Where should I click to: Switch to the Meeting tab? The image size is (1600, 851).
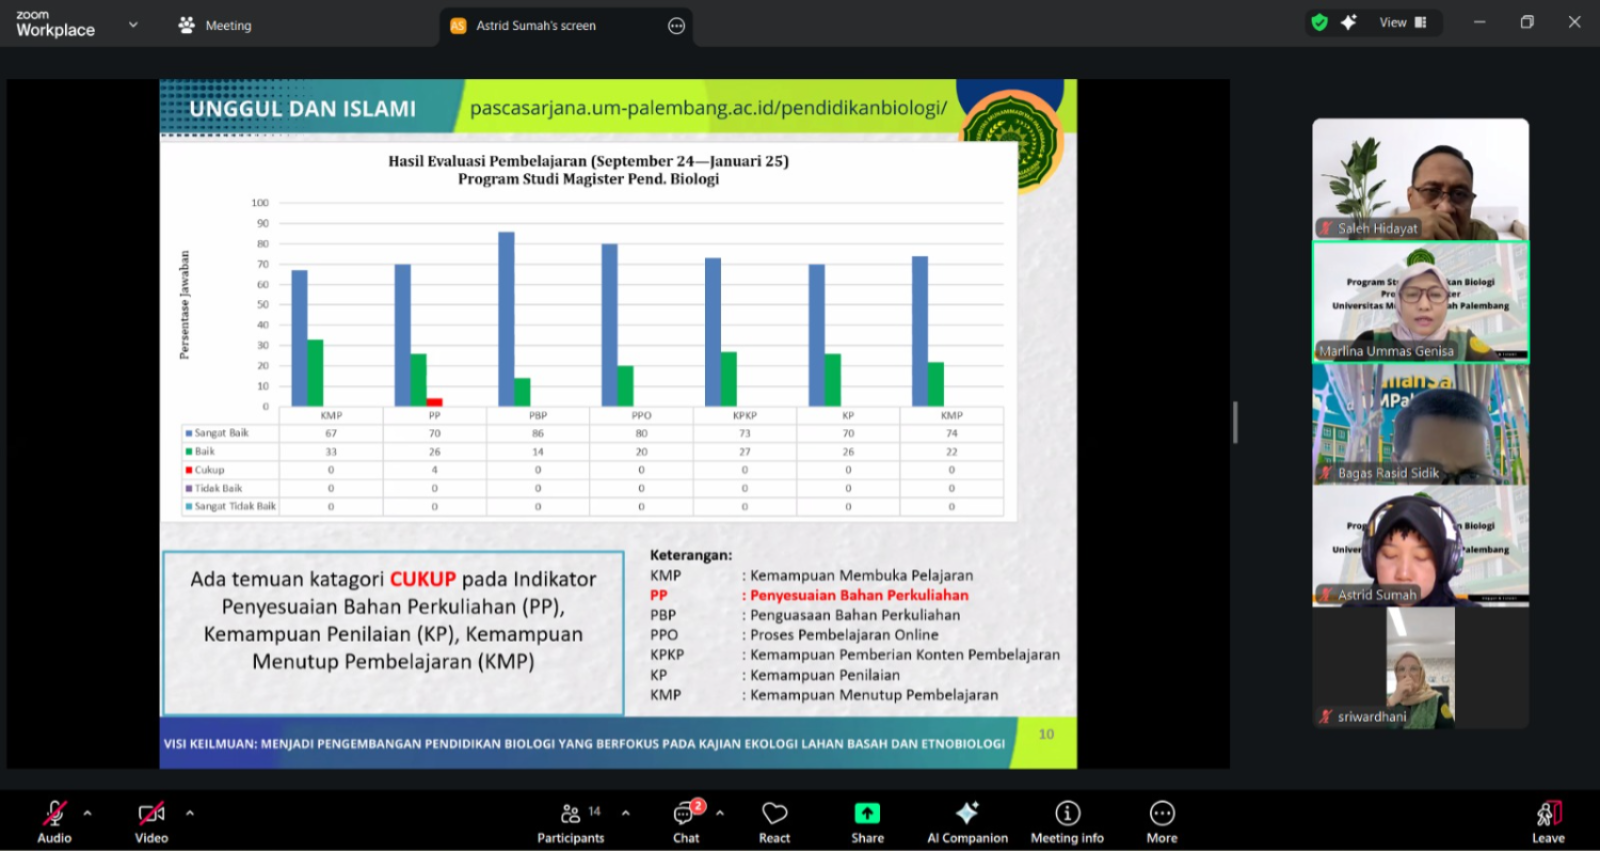pos(215,25)
